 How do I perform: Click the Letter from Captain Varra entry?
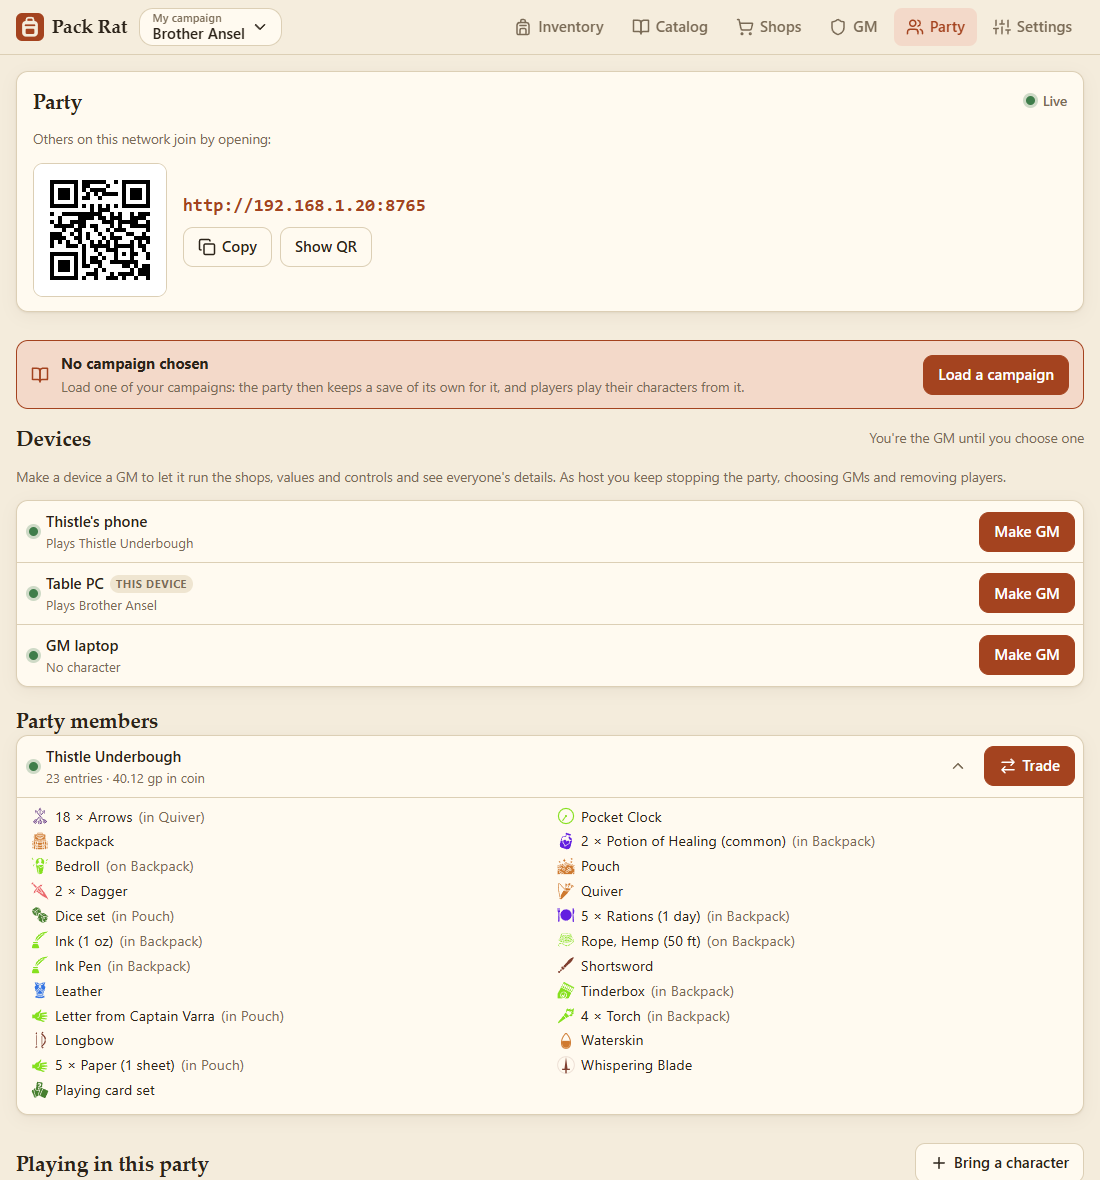(158, 1016)
